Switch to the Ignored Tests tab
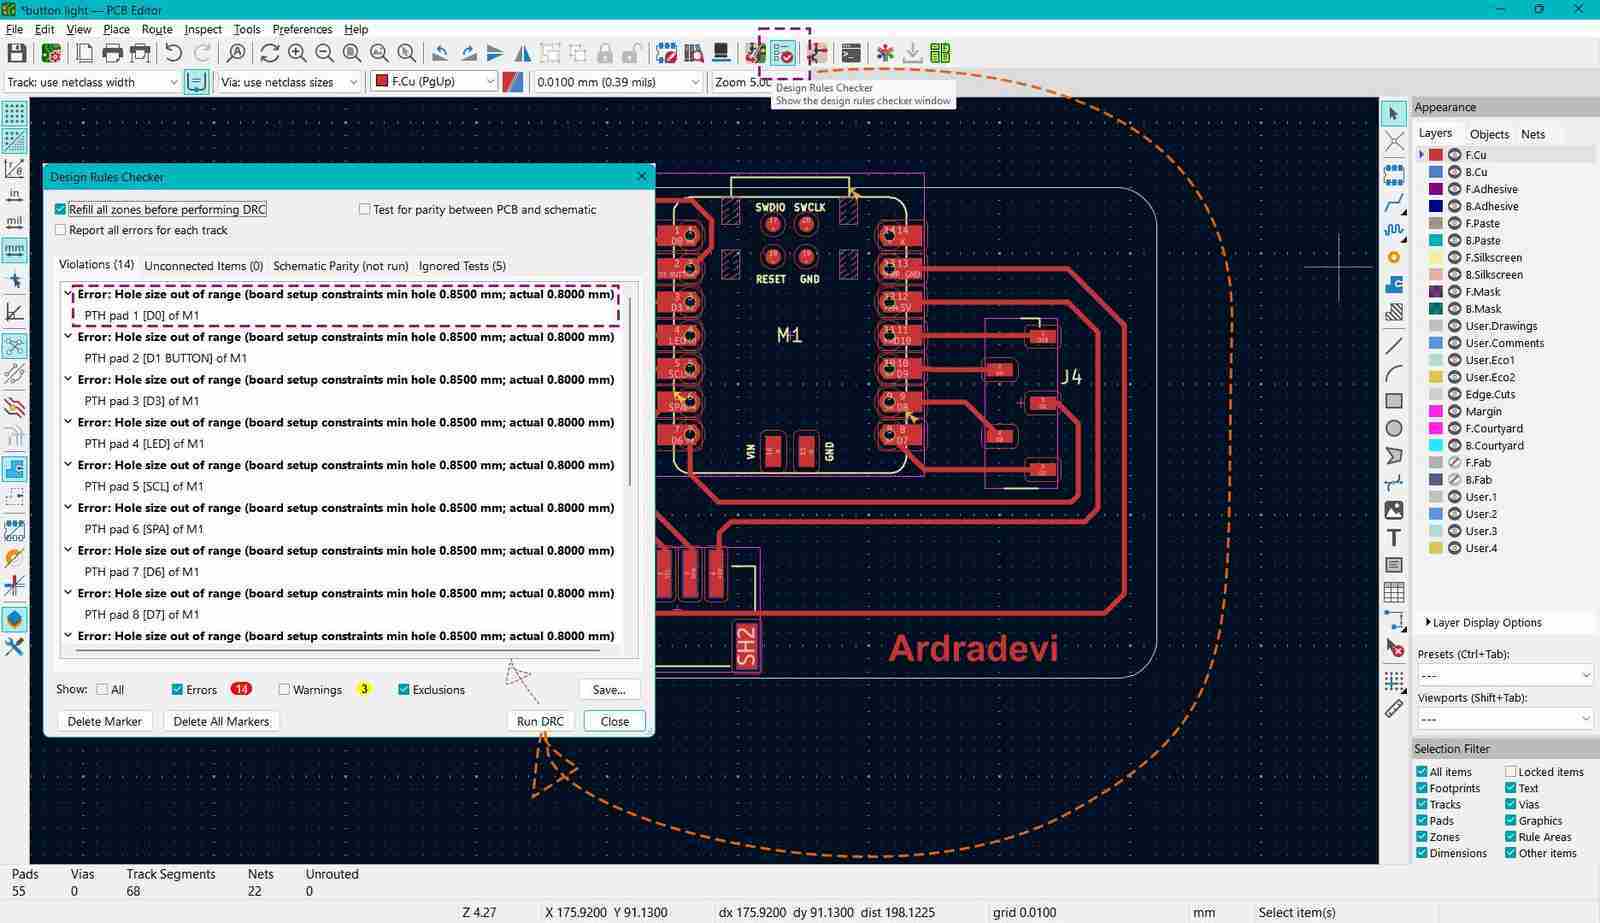This screenshot has height=923, width=1600. pyautogui.click(x=462, y=266)
